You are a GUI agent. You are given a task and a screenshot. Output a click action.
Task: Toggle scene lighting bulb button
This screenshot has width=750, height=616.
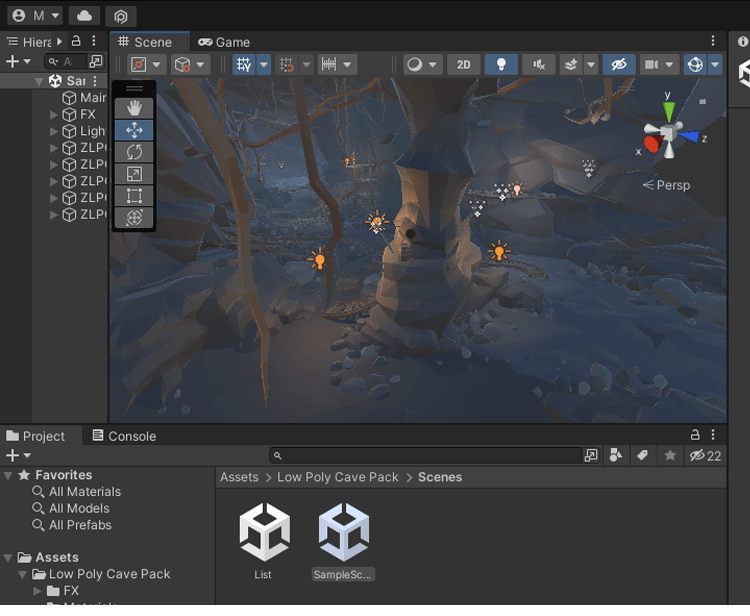[501, 65]
